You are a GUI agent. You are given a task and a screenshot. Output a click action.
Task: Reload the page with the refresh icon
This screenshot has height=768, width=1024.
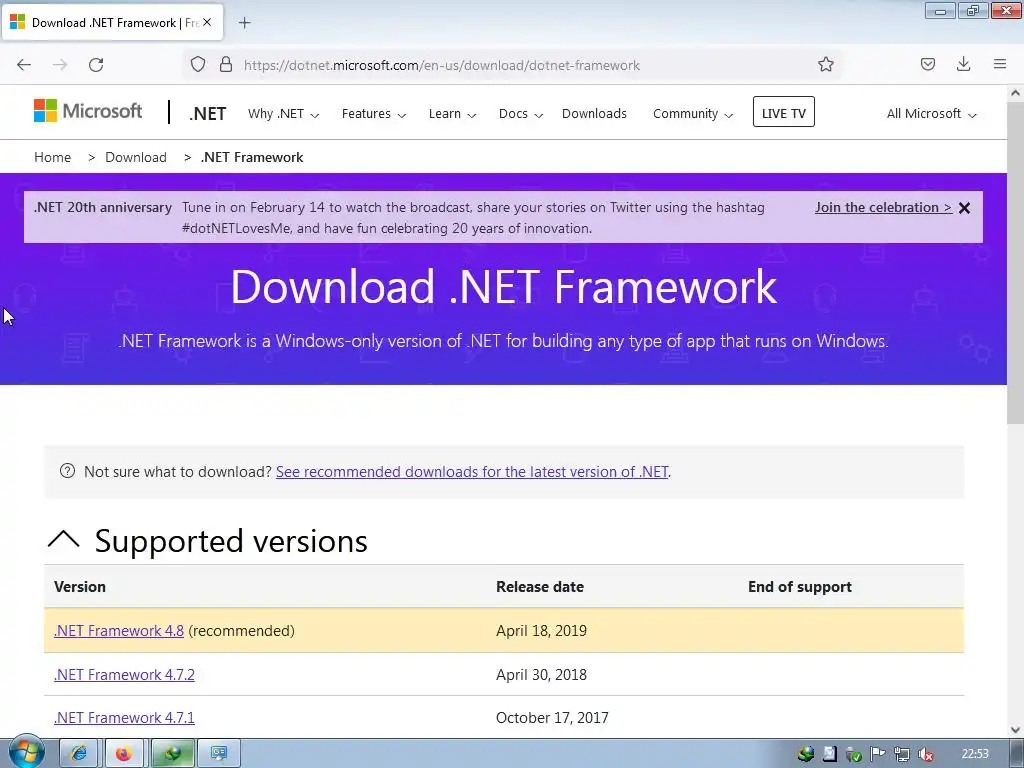point(96,65)
